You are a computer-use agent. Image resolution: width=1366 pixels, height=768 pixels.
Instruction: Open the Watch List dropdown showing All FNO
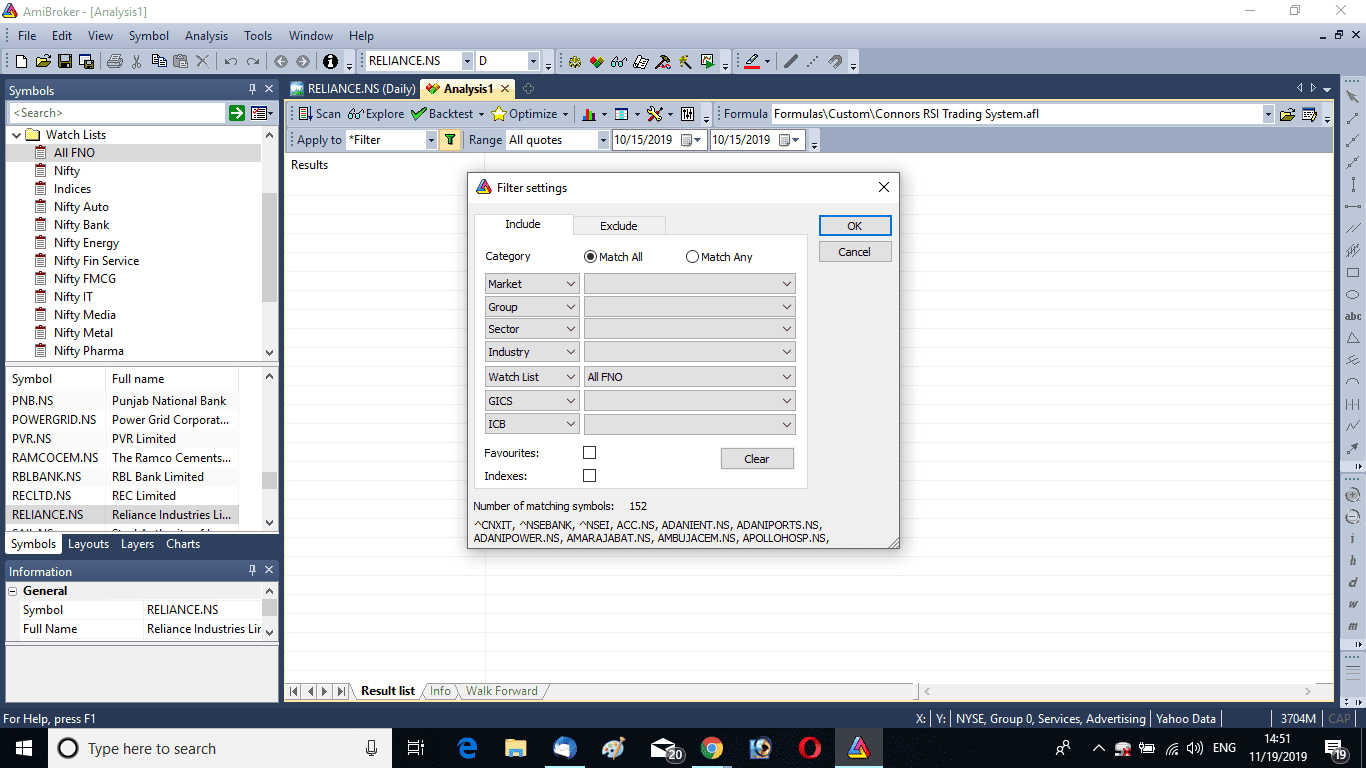click(690, 377)
